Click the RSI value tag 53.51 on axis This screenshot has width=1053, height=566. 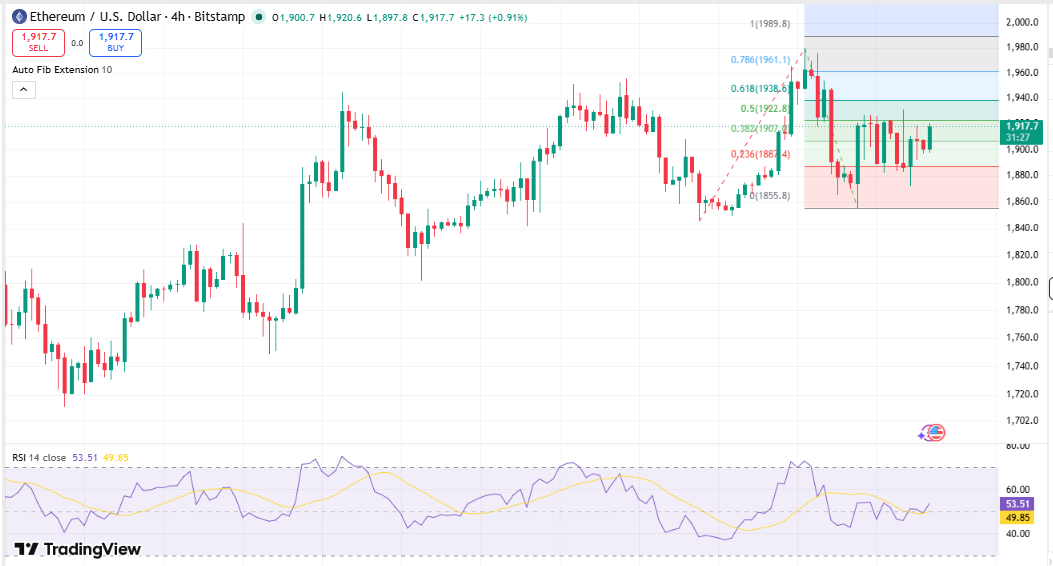tap(1017, 504)
